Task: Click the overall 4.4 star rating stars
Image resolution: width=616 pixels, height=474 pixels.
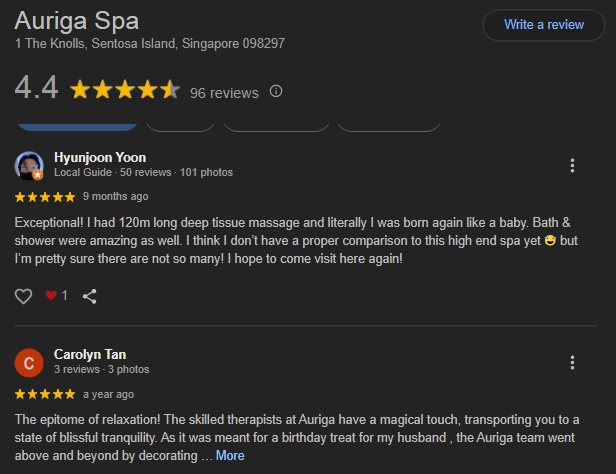Action: (x=125, y=91)
